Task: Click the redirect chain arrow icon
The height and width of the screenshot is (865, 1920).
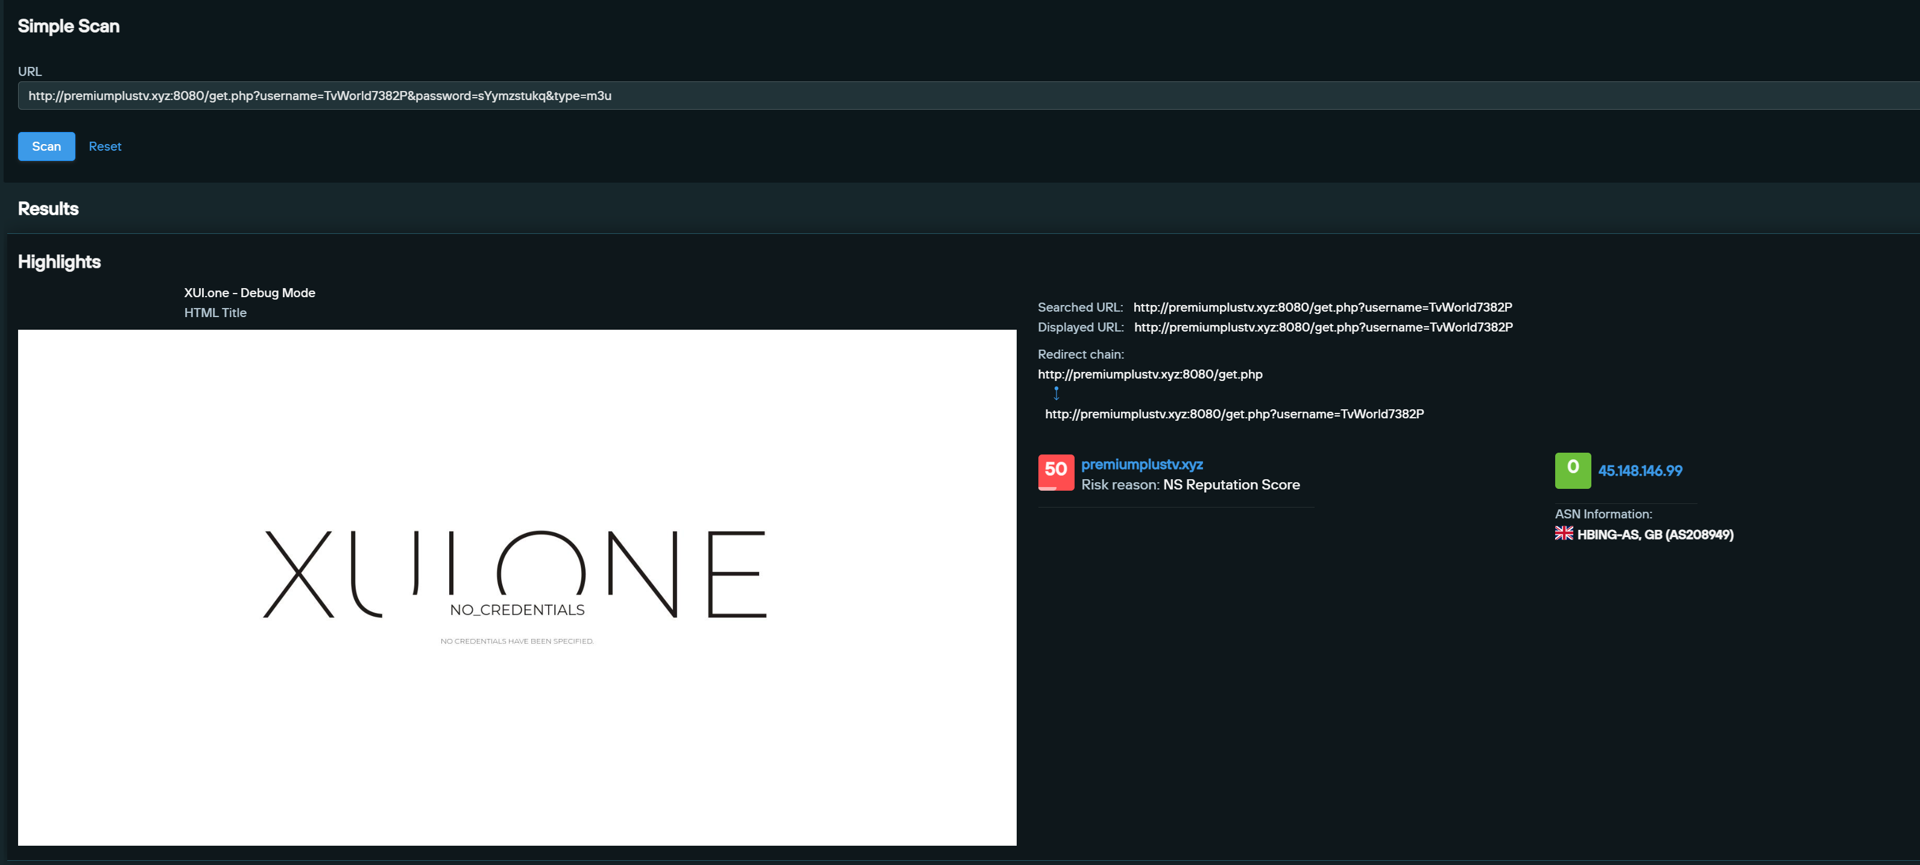Action: pos(1056,394)
